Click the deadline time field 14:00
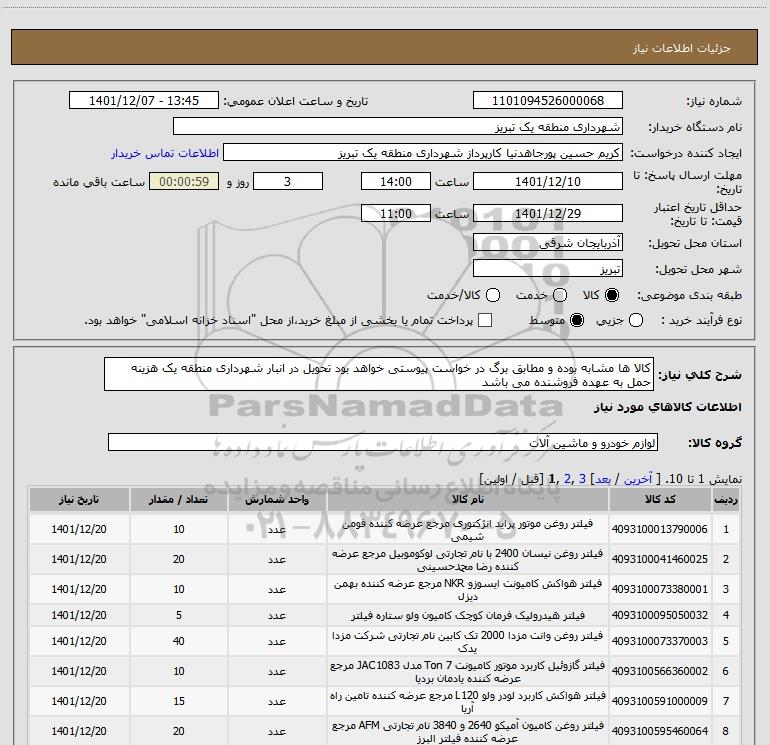 (396, 181)
